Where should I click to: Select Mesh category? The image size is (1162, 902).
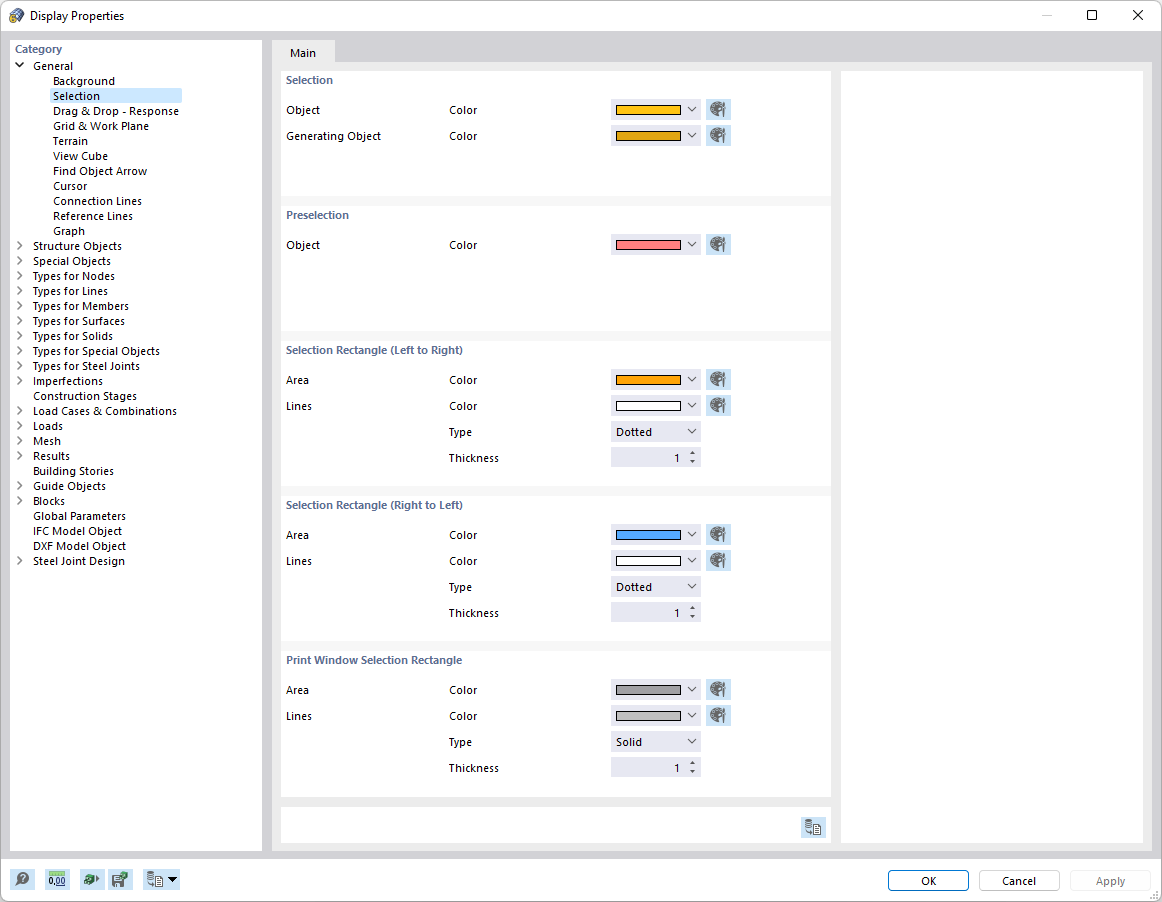(47, 441)
